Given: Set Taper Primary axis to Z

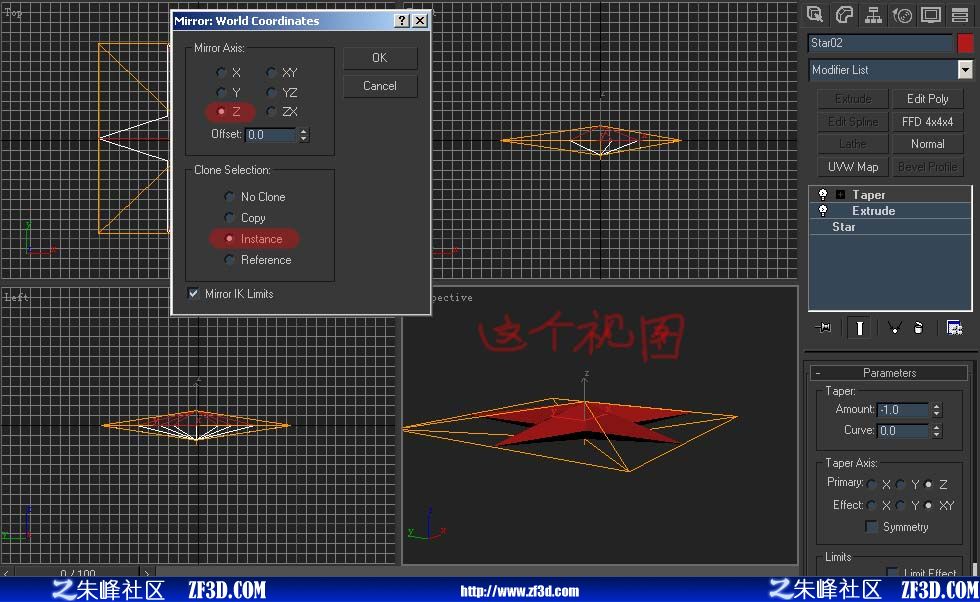Looking at the screenshot, I should click(929, 484).
